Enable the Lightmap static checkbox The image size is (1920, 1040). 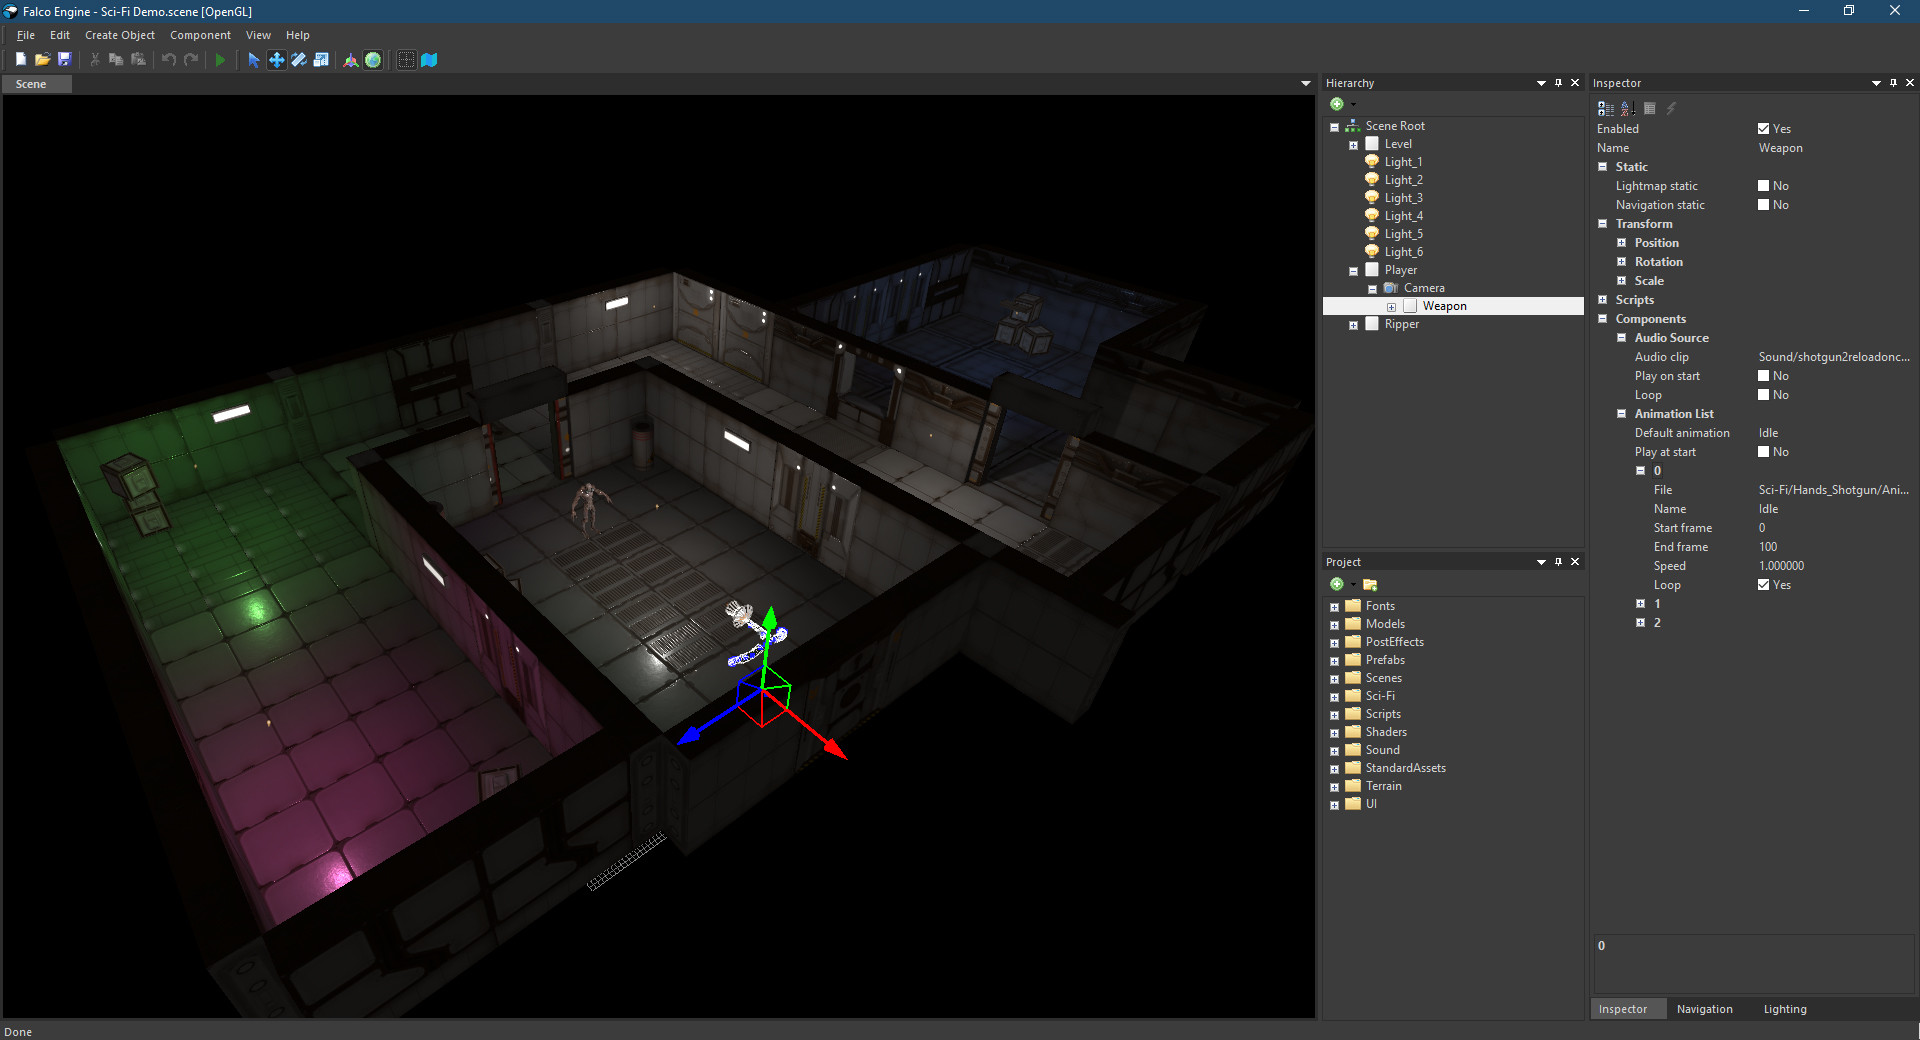pyautogui.click(x=1763, y=186)
